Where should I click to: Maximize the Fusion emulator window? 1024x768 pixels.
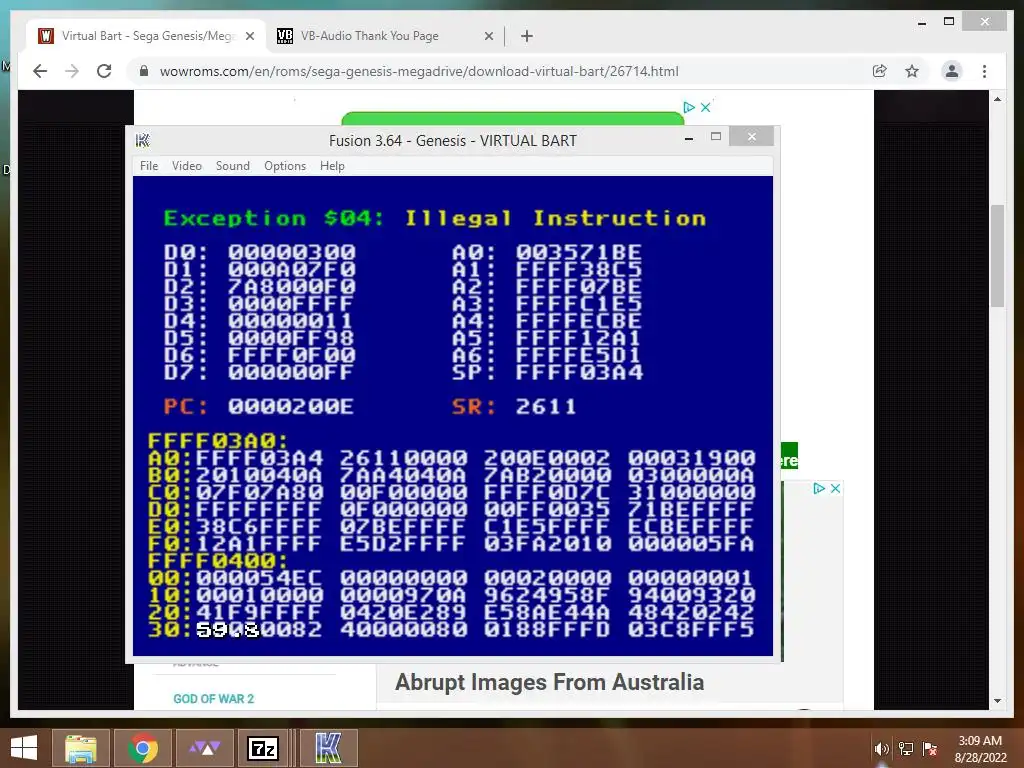(716, 136)
